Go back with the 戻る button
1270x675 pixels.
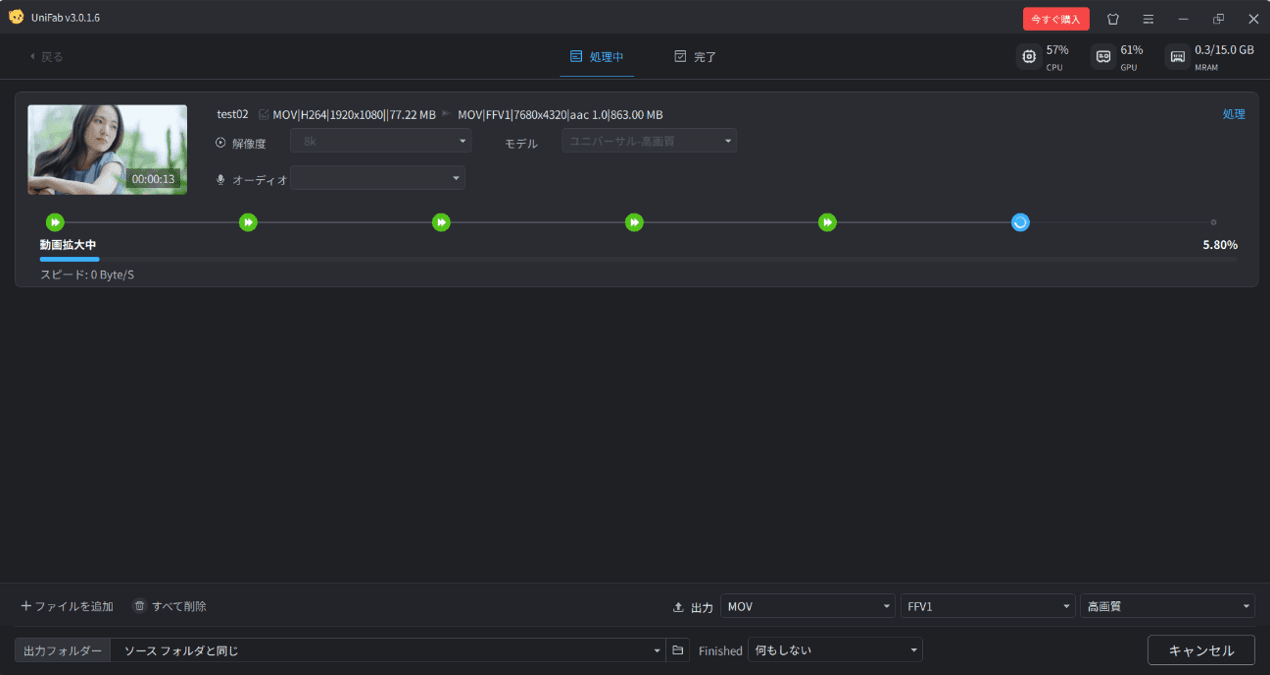click(x=47, y=57)
